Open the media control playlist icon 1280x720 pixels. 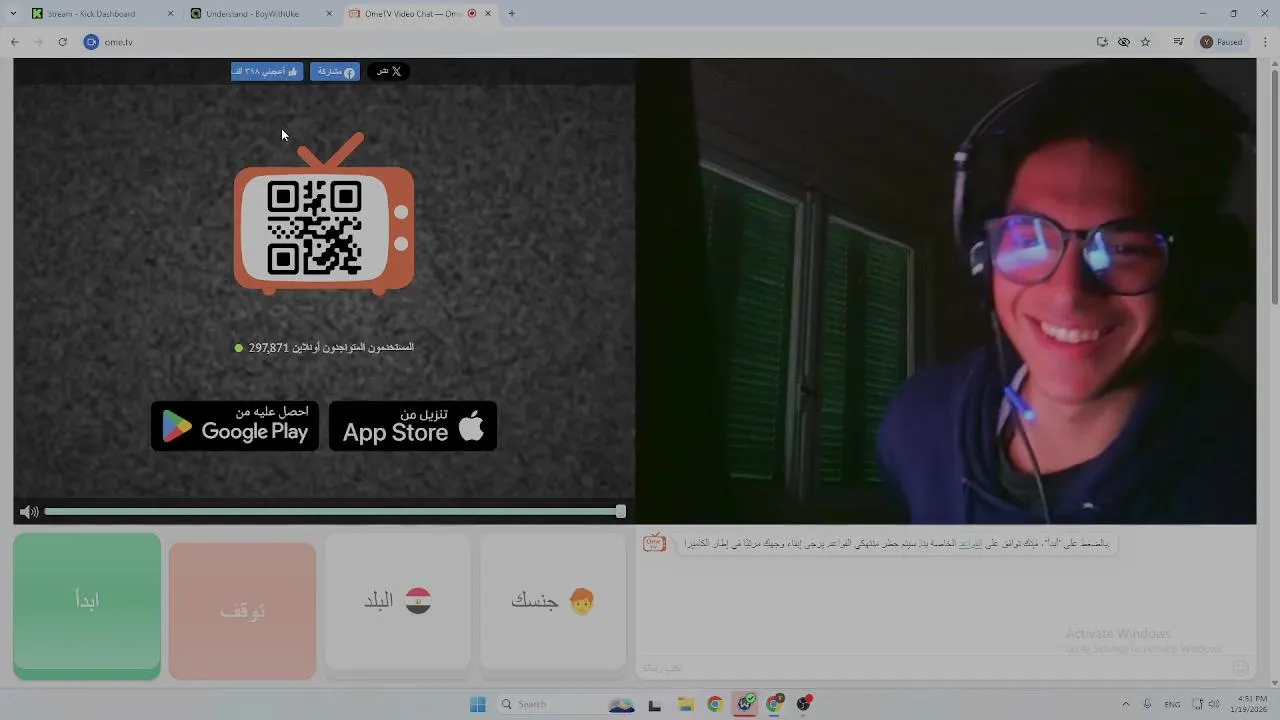[1179, 42]
